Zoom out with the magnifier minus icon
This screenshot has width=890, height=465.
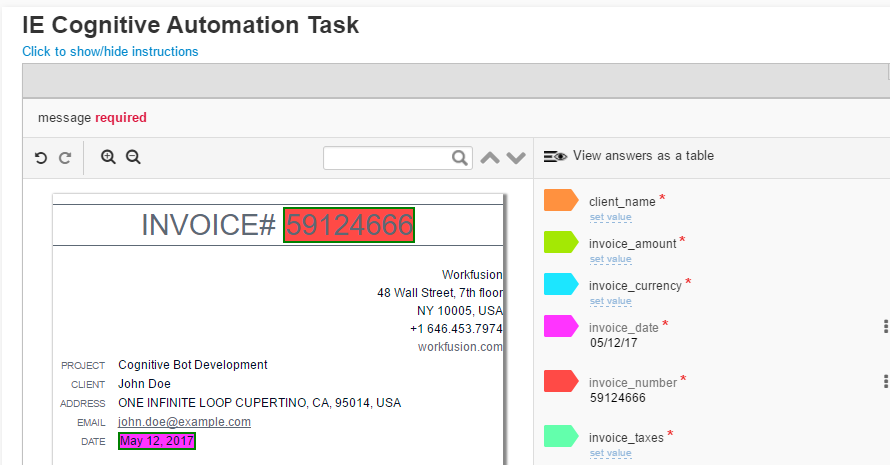coord(133,157)
